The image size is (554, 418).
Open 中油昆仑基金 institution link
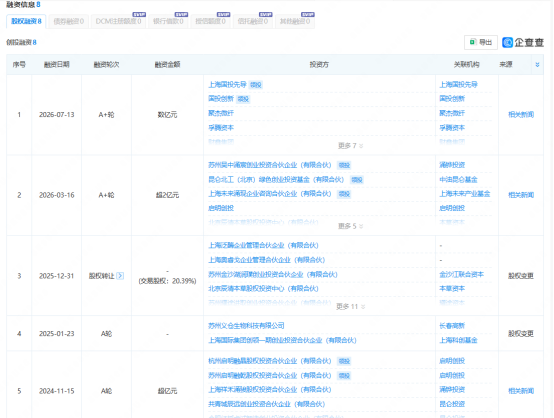coord(458,179)
